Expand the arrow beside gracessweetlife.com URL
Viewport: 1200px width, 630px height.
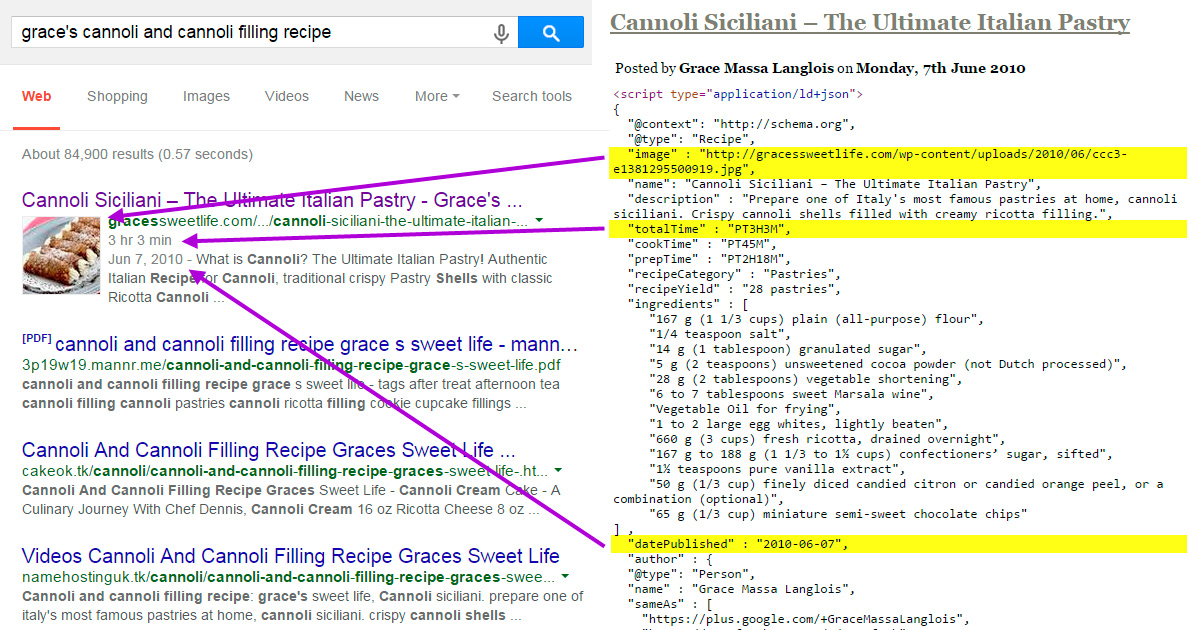tap(540, 221)
